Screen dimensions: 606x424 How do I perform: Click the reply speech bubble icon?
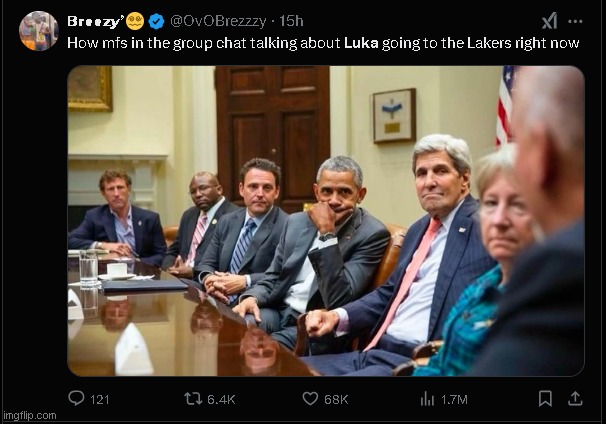[x=76, y=398]
